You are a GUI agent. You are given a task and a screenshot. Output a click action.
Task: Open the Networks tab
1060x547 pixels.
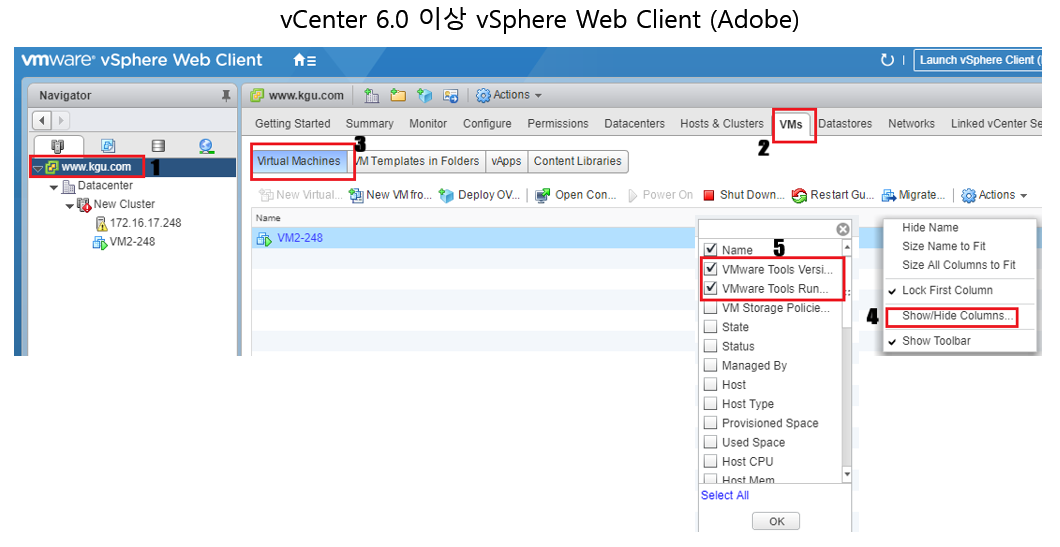coord(911,124)
